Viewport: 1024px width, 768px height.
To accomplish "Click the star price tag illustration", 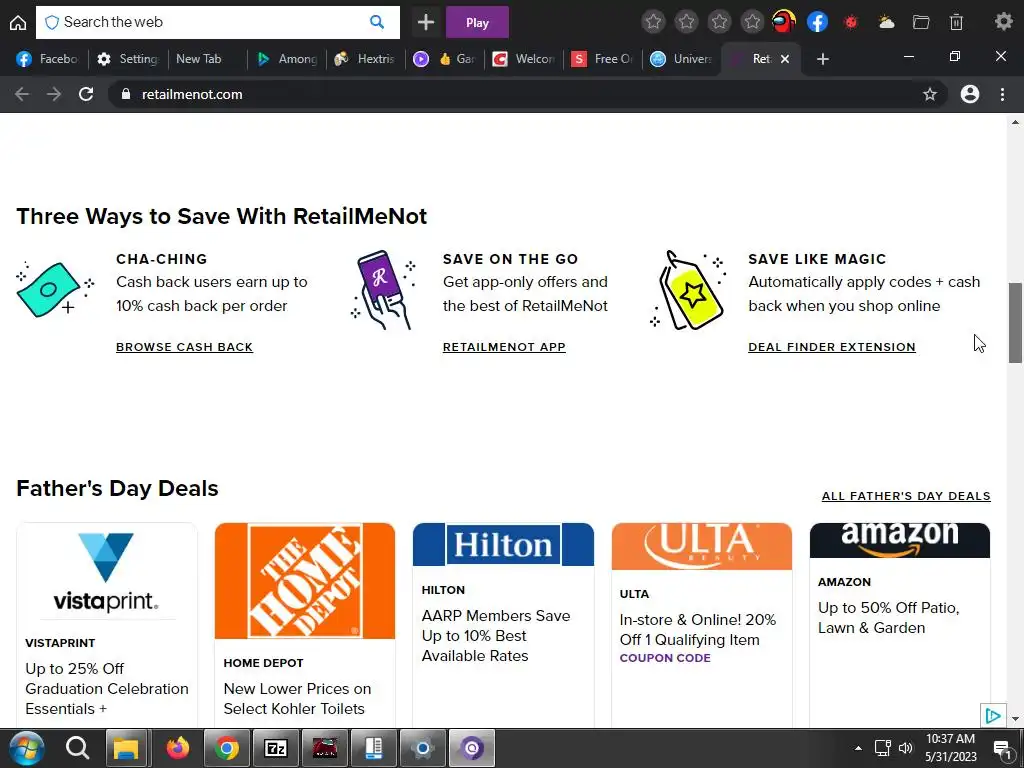I will 689,289.
